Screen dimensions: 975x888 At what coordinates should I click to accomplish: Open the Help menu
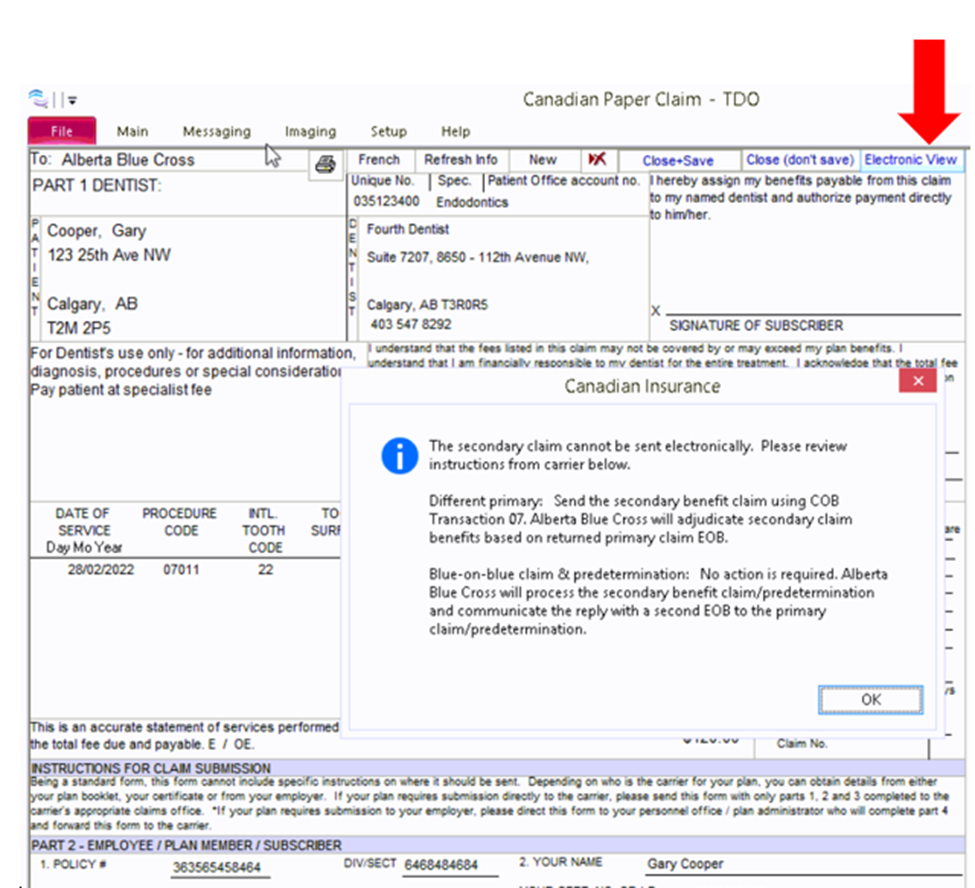pos(455,131)
